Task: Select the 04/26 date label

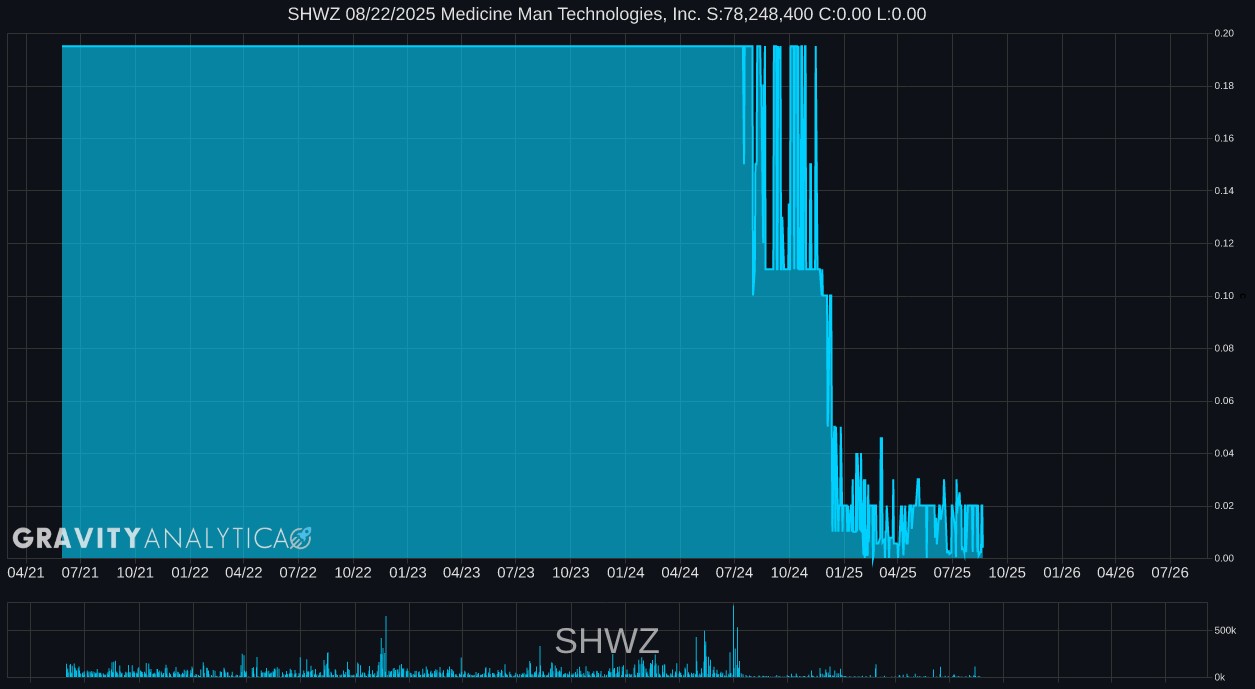Action: click(x=1115, y=572)
